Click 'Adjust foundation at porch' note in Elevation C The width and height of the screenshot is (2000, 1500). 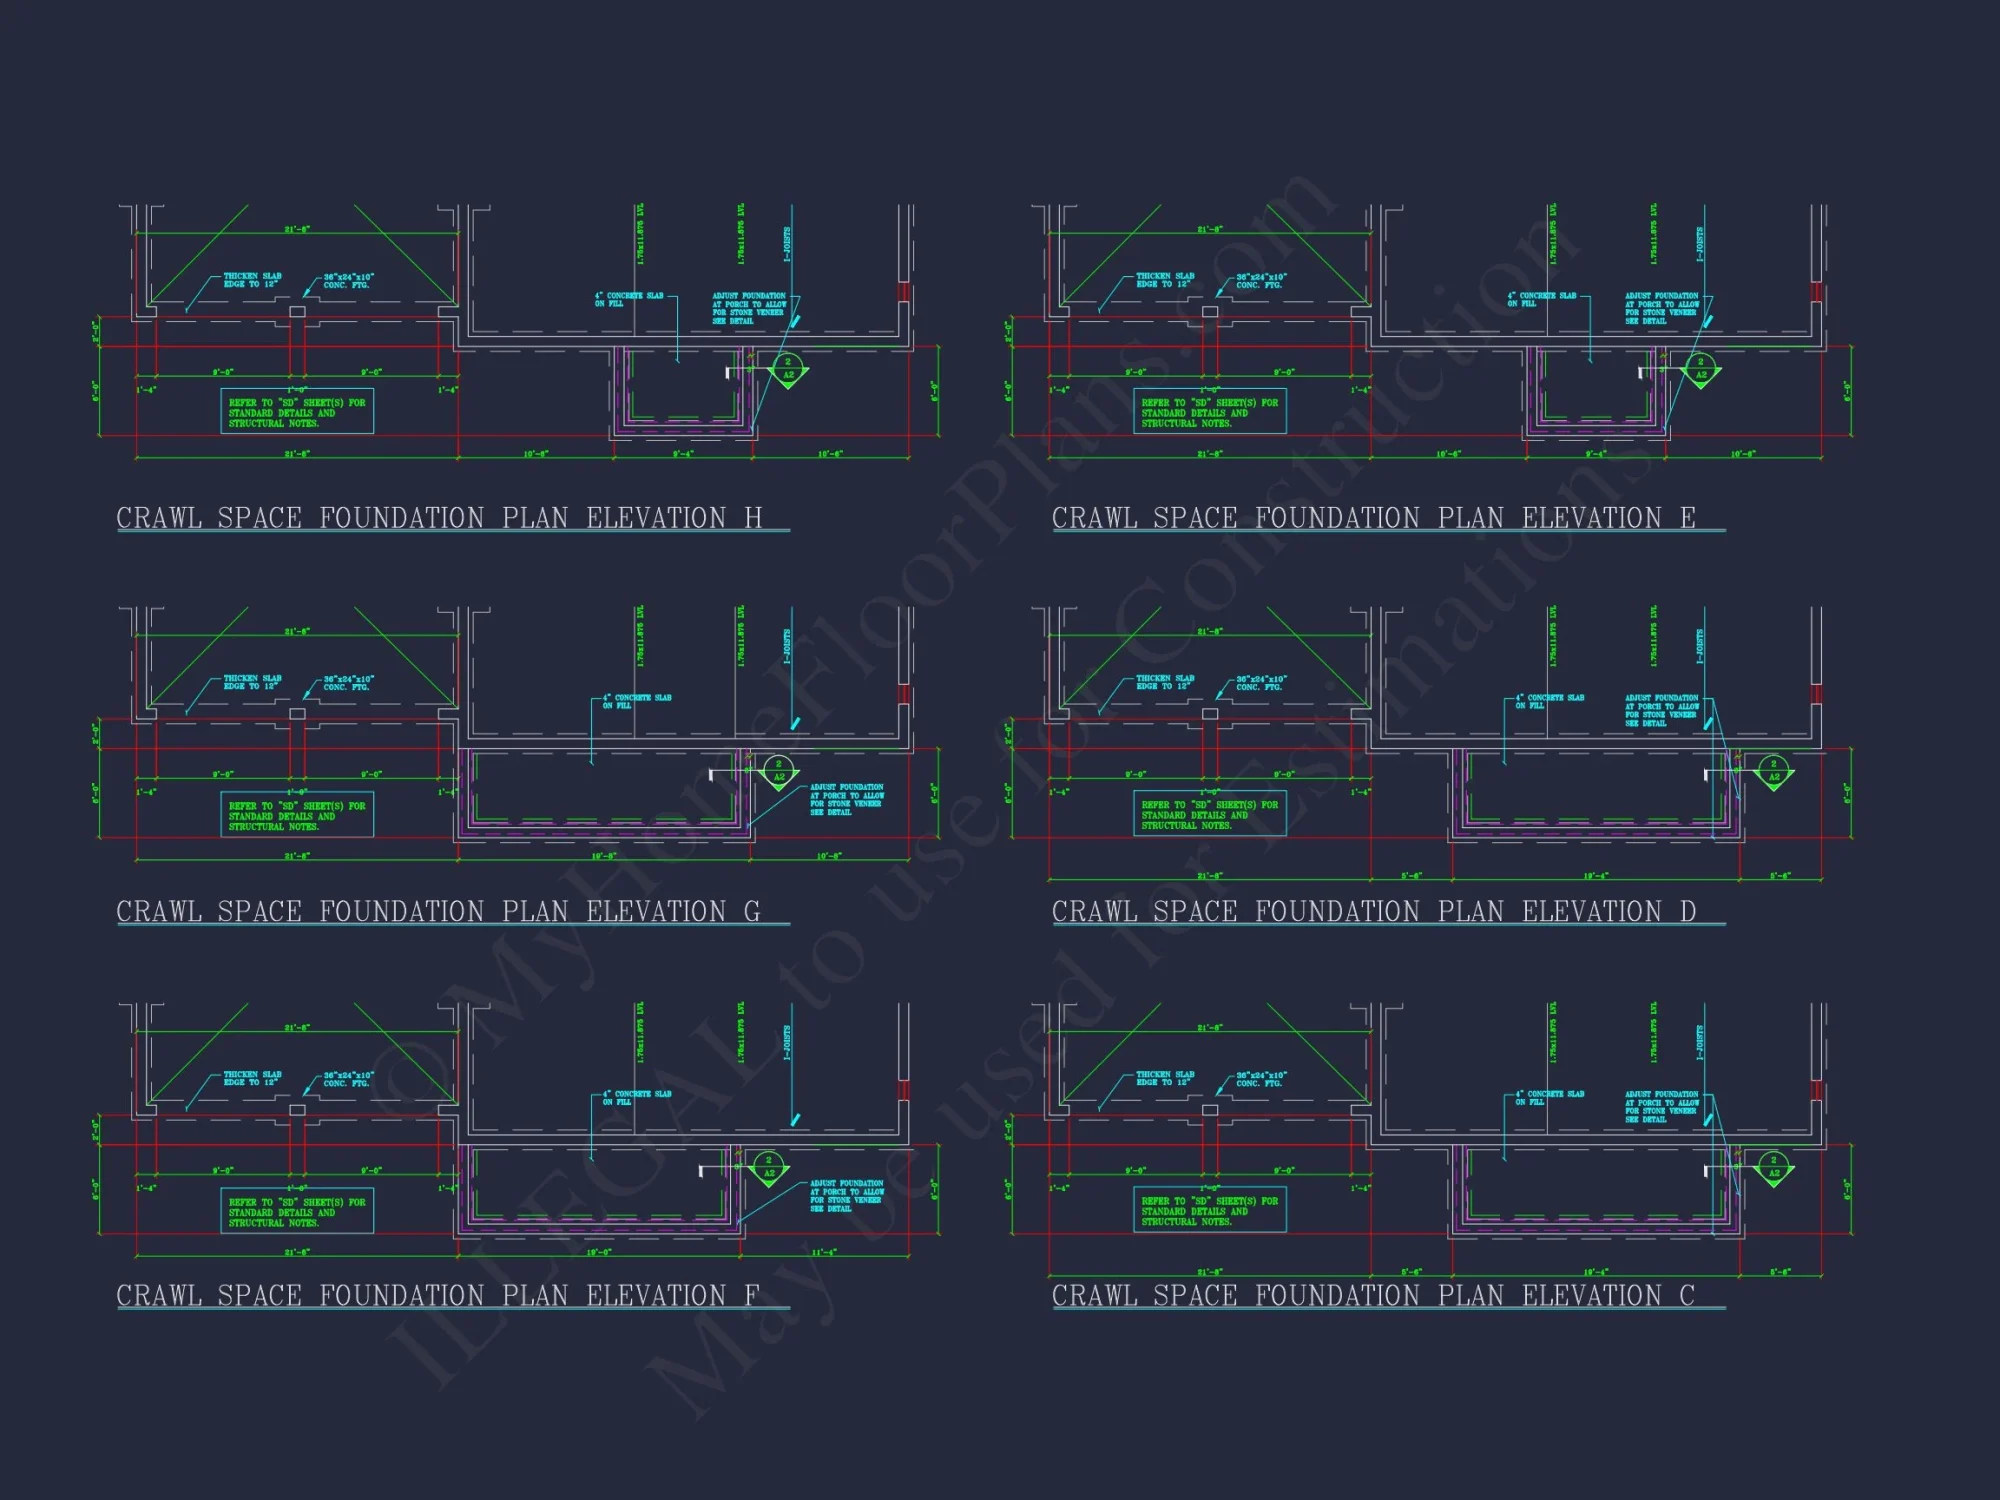click(1661, 1107)
